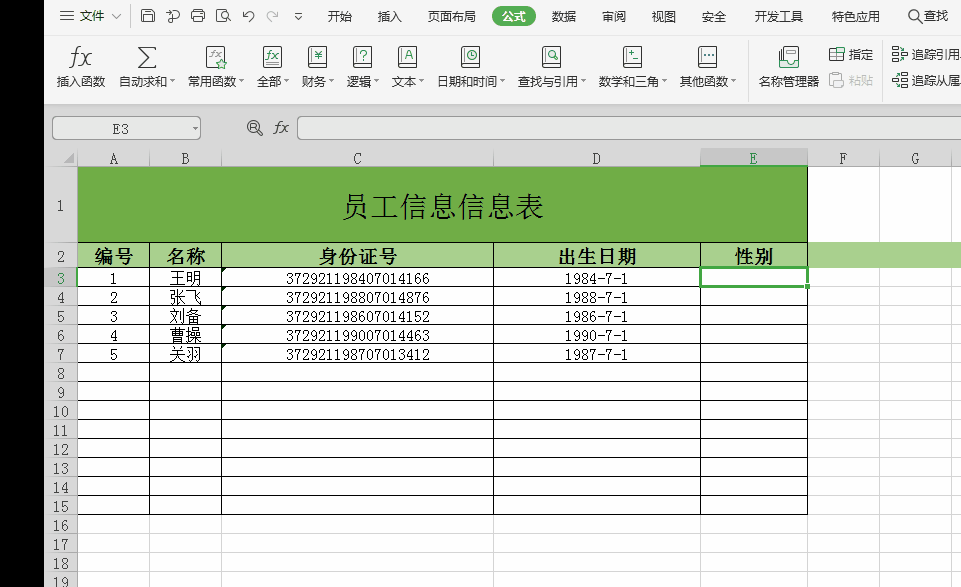The height and width of the screenshot is (587, 961).
Task: Open the Financial (财务) functions icon
Action: coord(317,58)
